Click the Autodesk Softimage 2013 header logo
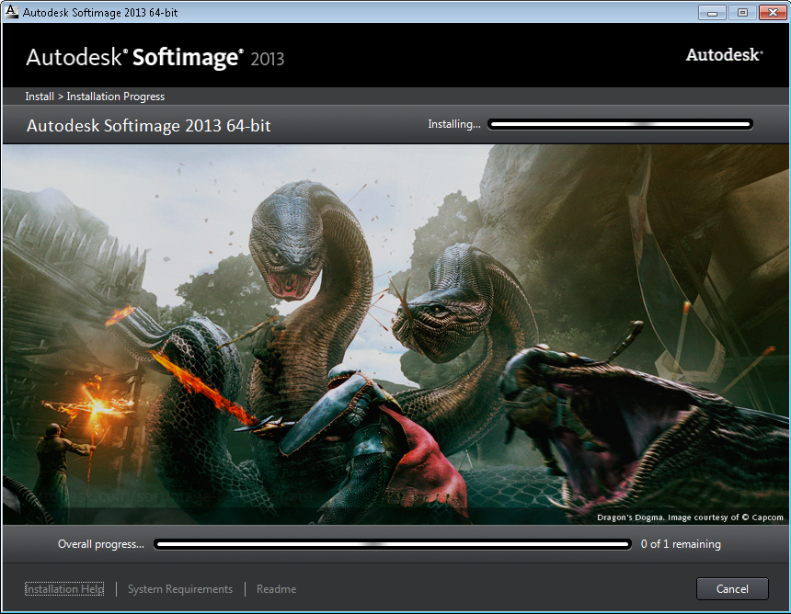Screen dimensions: 791x614 tap(155, 57)
